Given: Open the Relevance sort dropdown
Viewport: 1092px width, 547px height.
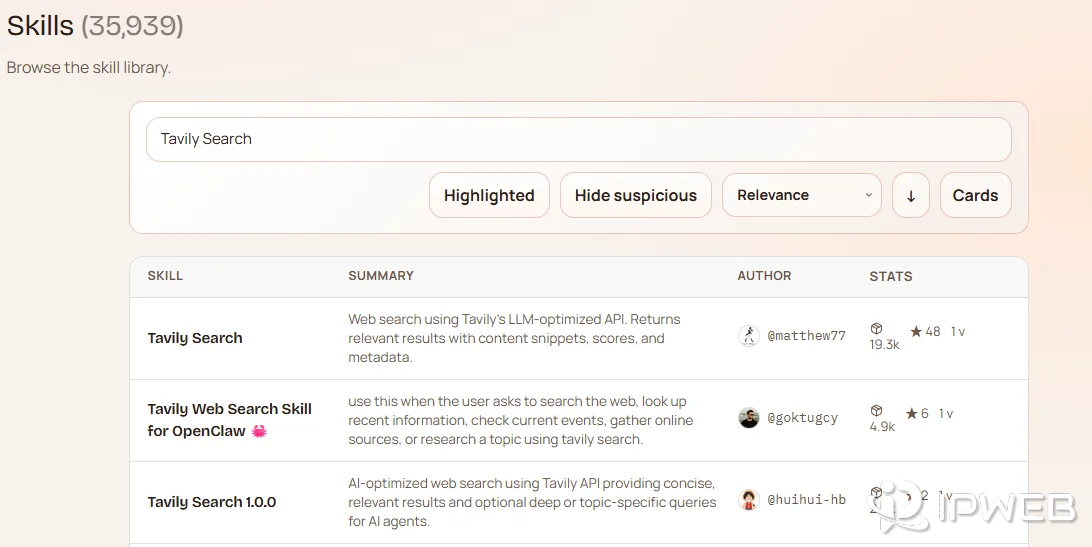Looking at the screenshot, I should (802, 195).
